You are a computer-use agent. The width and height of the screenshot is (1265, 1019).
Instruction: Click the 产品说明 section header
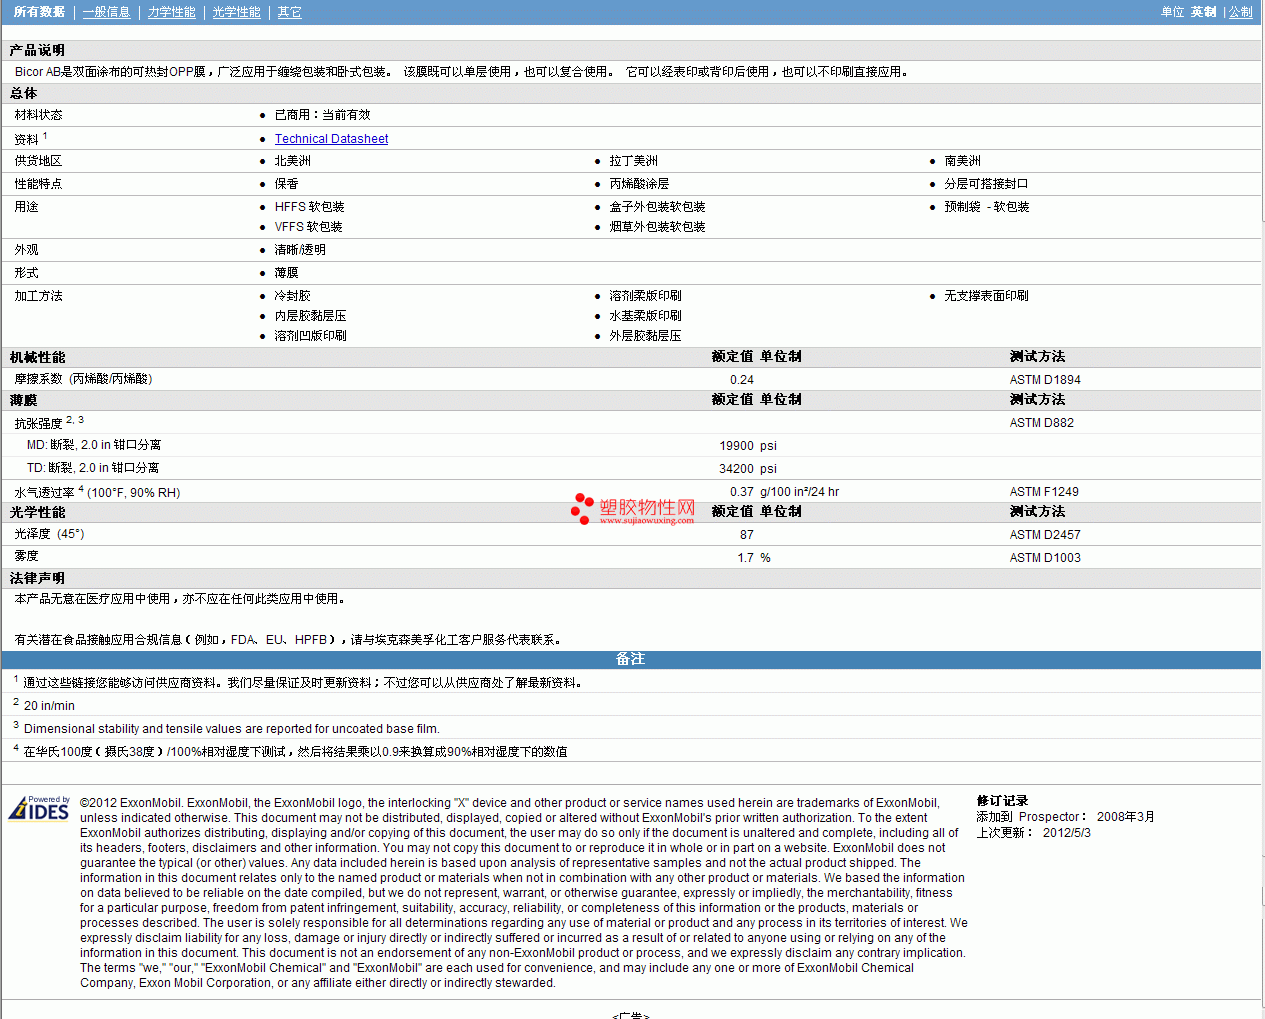[38, 50]
